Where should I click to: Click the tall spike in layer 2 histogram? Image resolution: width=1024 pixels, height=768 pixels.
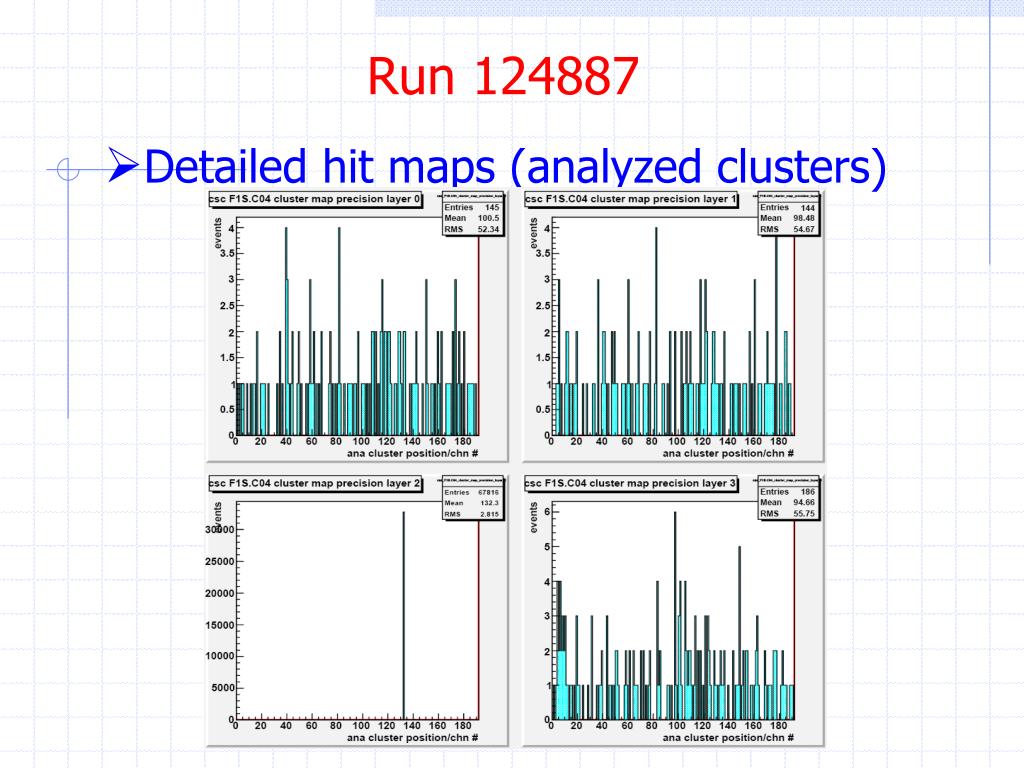point(404,614)
